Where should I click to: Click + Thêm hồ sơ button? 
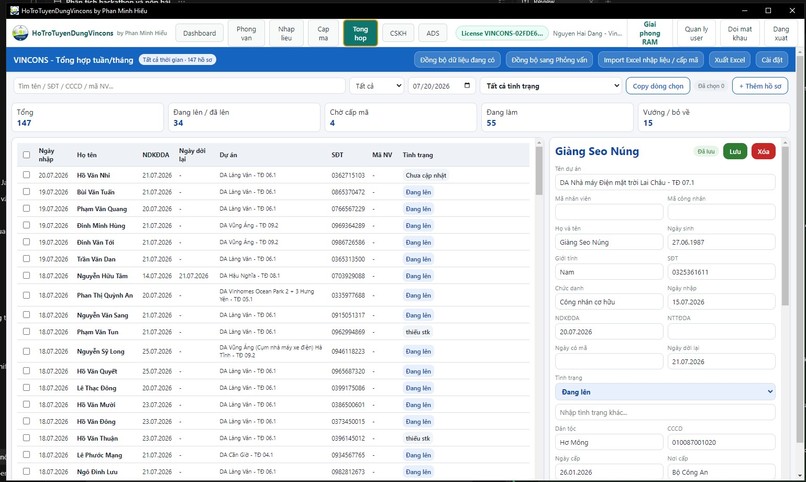click(x=760, y=86)
